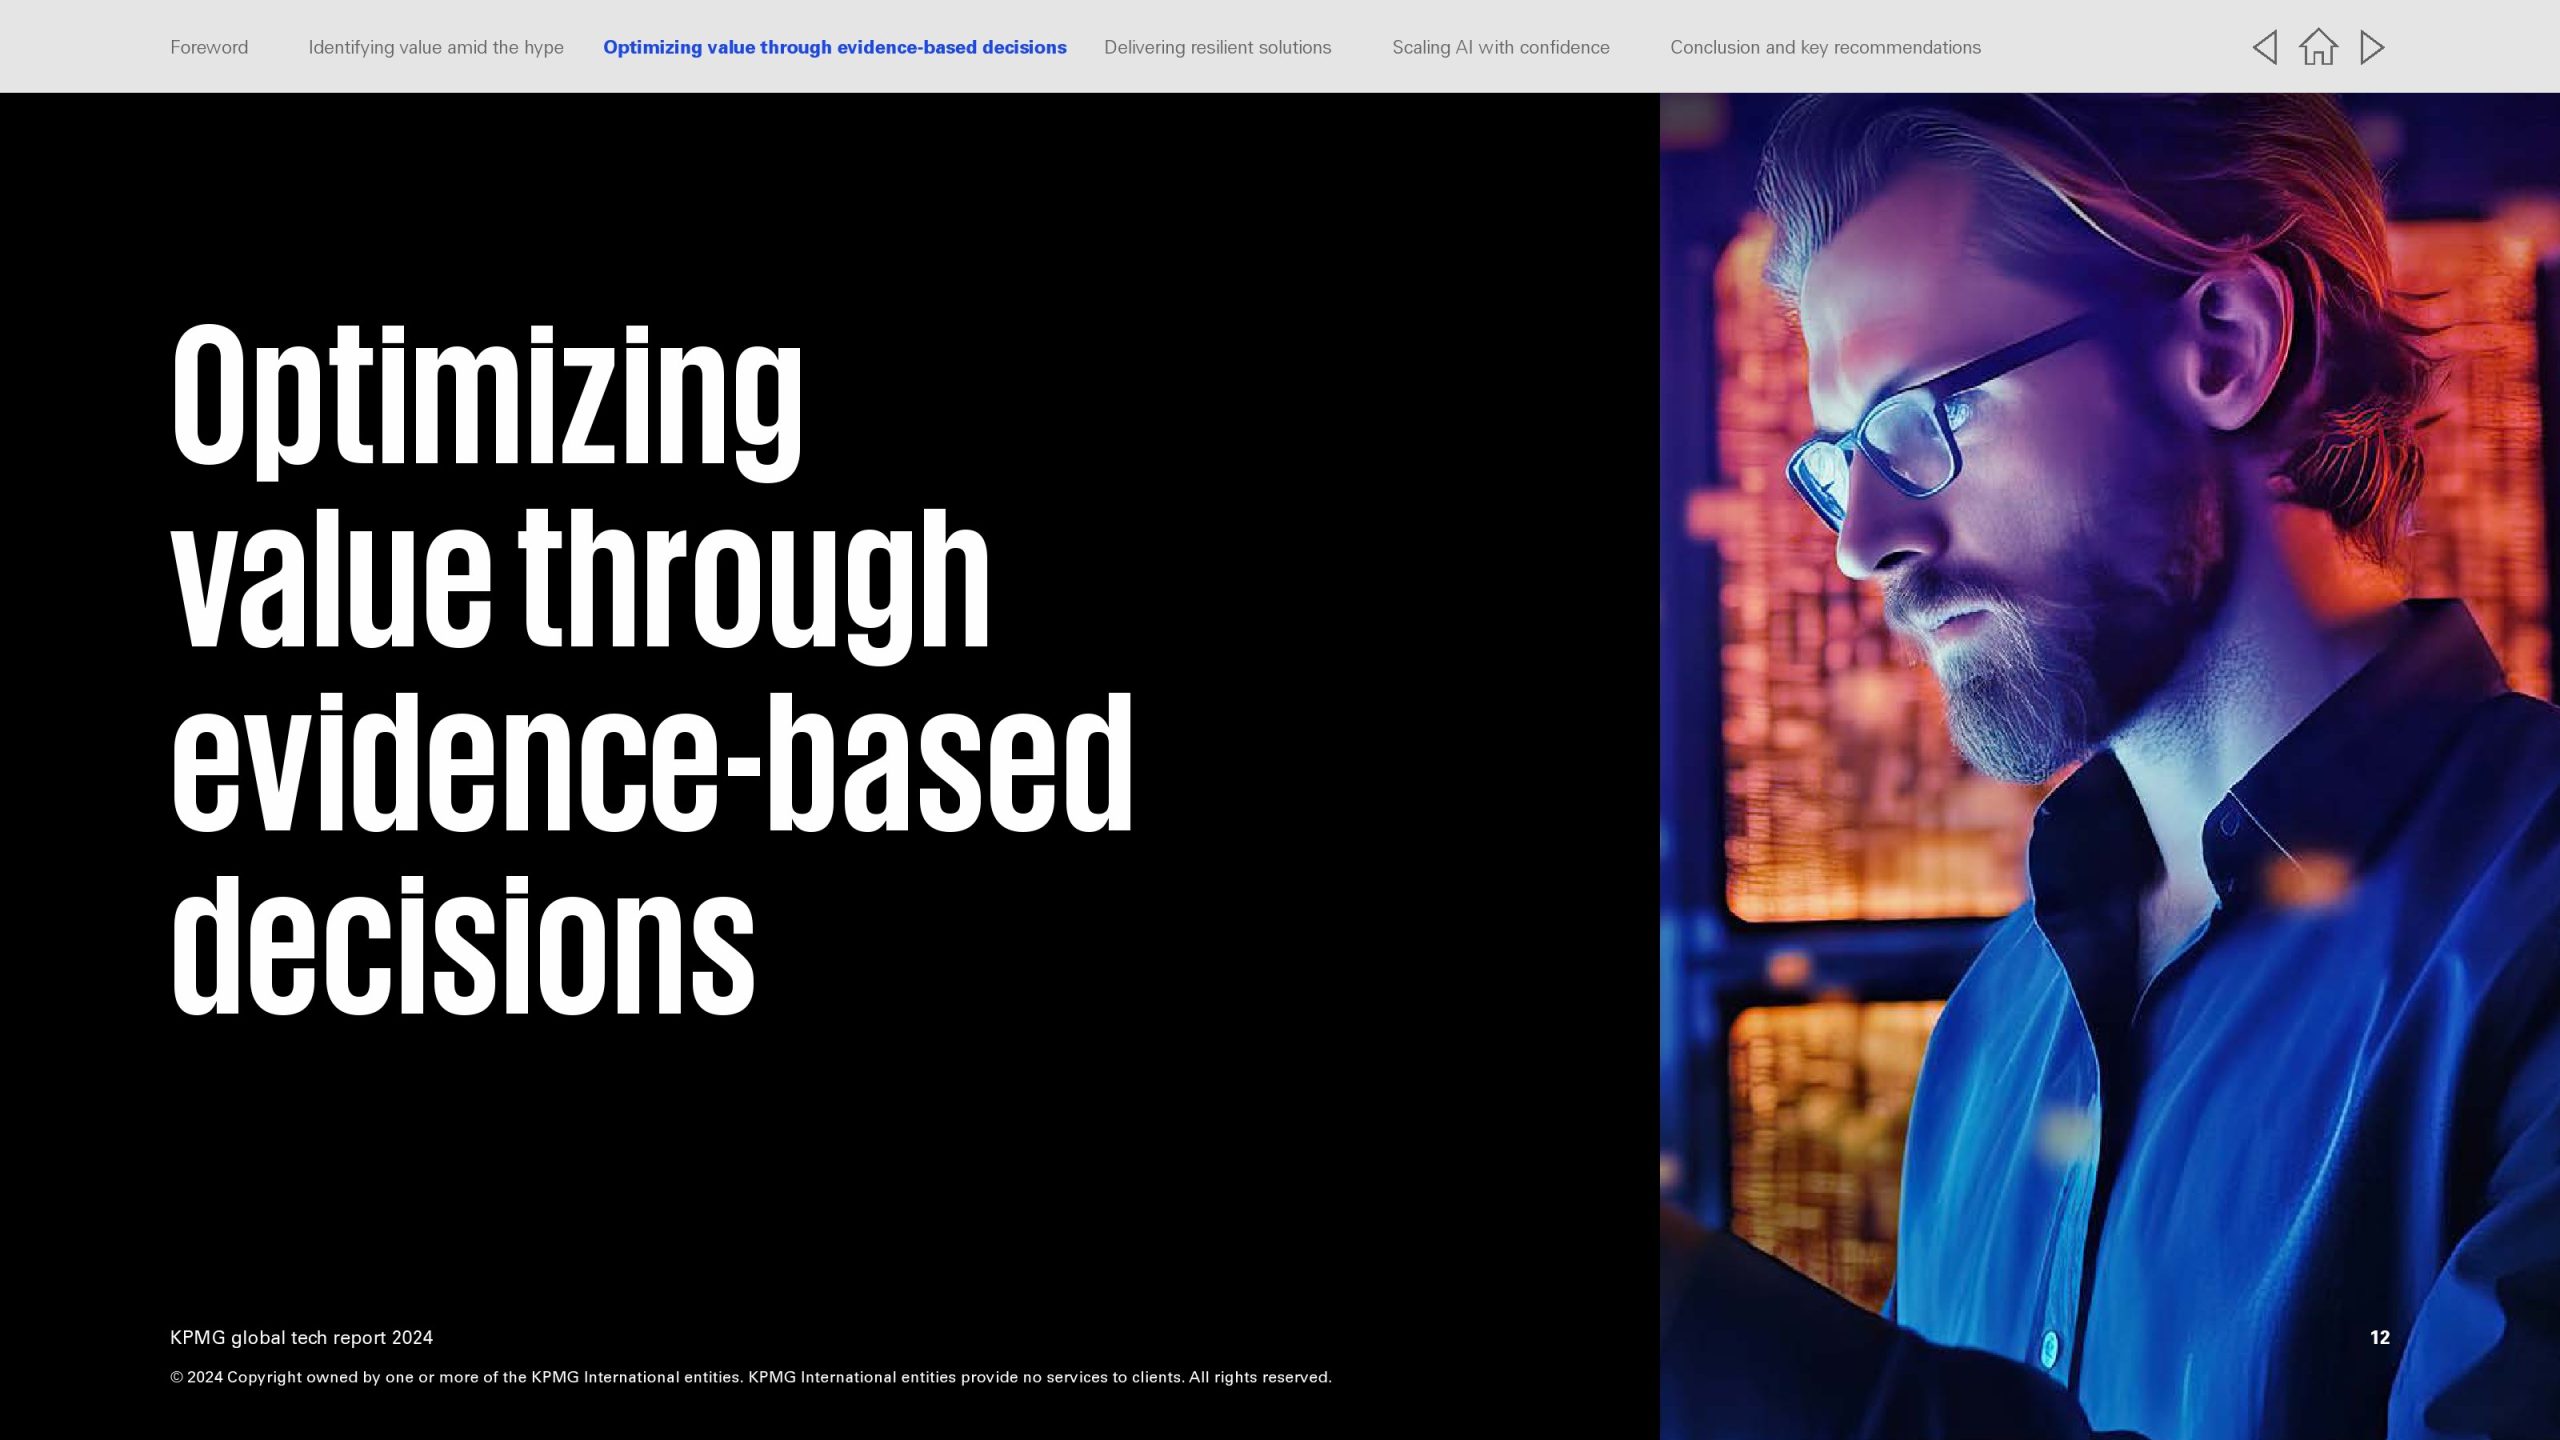Click the evidence-based line of the heading

(652, 762)
